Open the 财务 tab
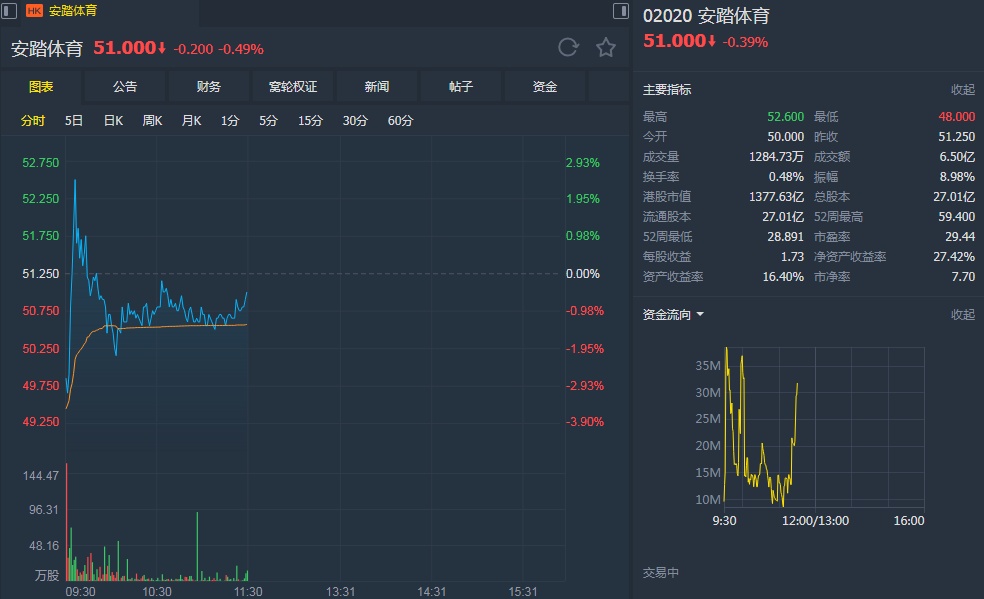 (208, 87)
